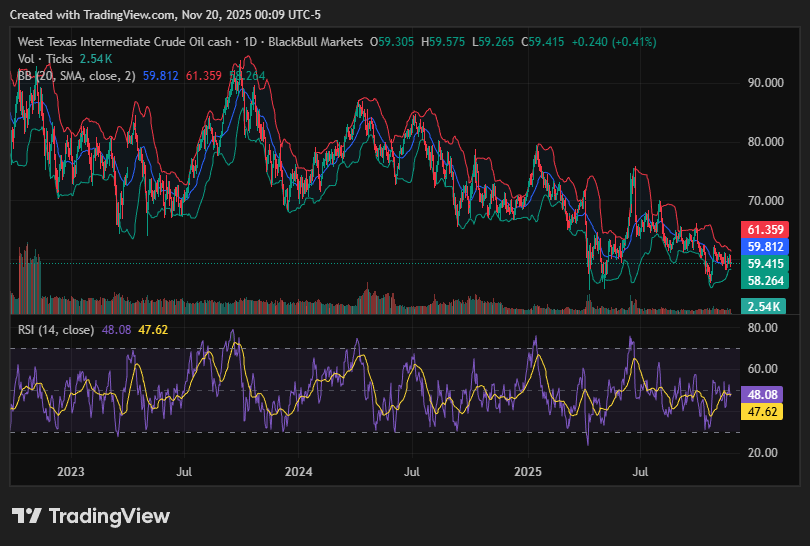
Task: Click the 2023 label on the time axis
Action: 70,469
